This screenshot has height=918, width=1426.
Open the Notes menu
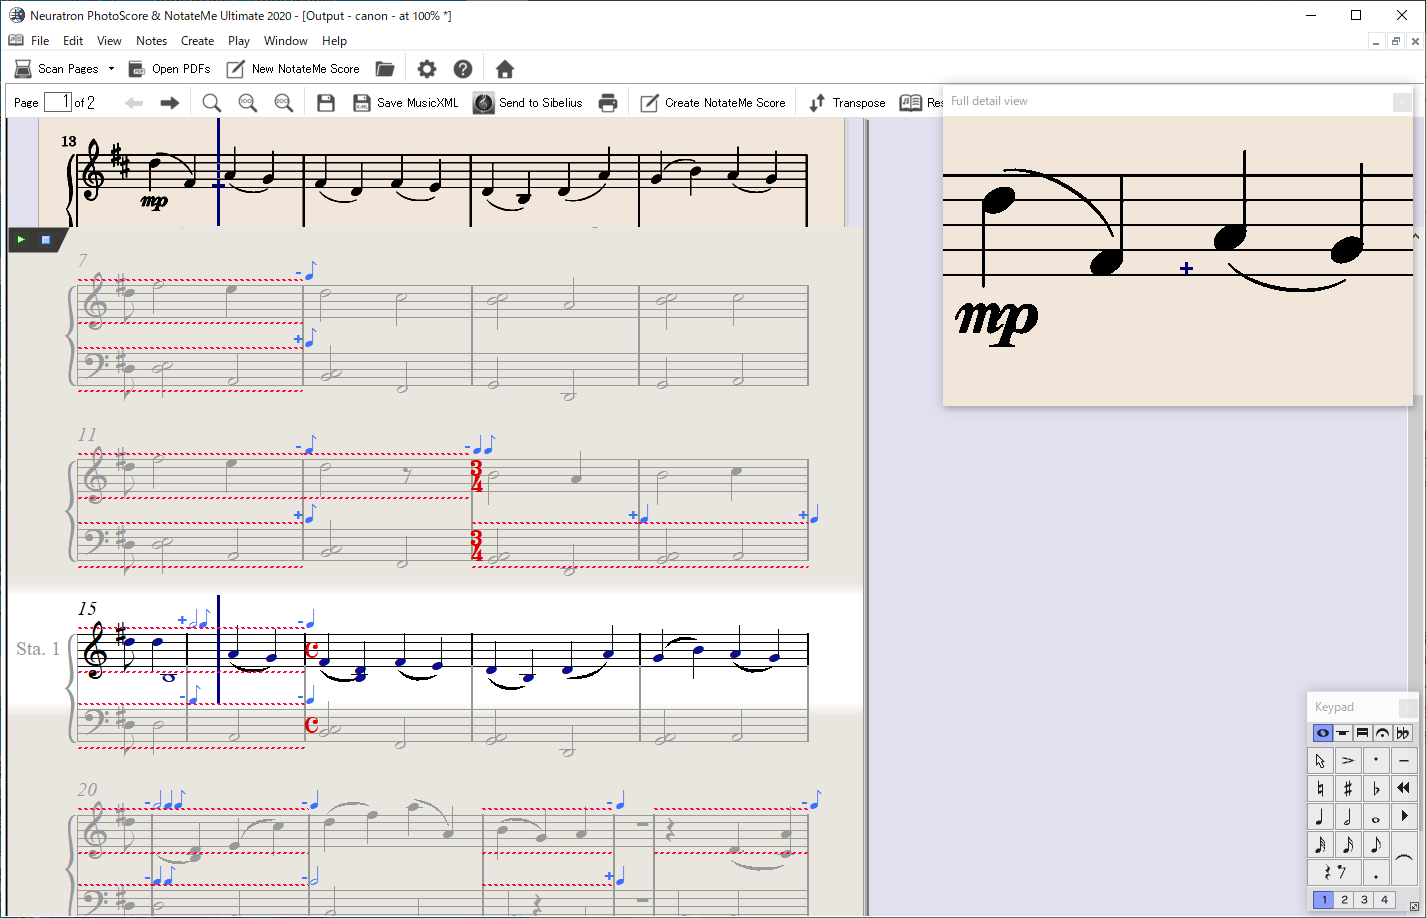point(151,41)
